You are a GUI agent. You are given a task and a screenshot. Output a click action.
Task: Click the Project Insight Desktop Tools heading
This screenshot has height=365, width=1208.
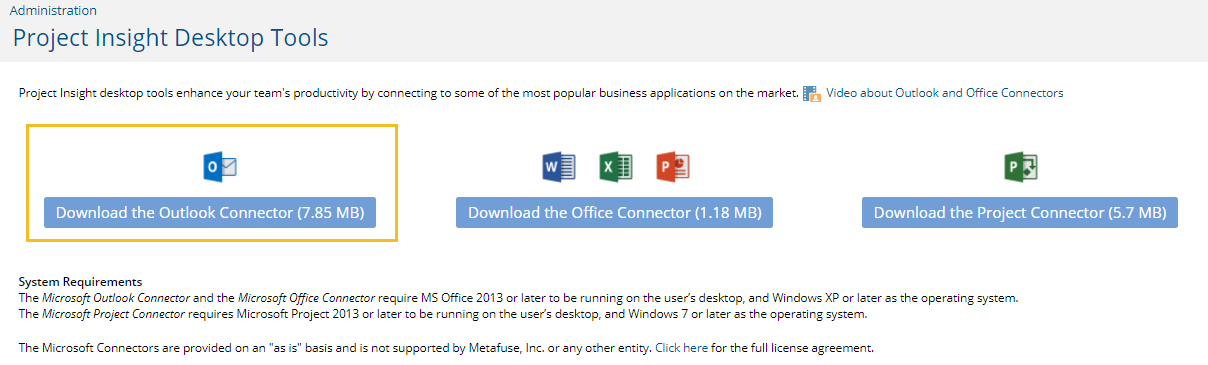pos(170,38)
